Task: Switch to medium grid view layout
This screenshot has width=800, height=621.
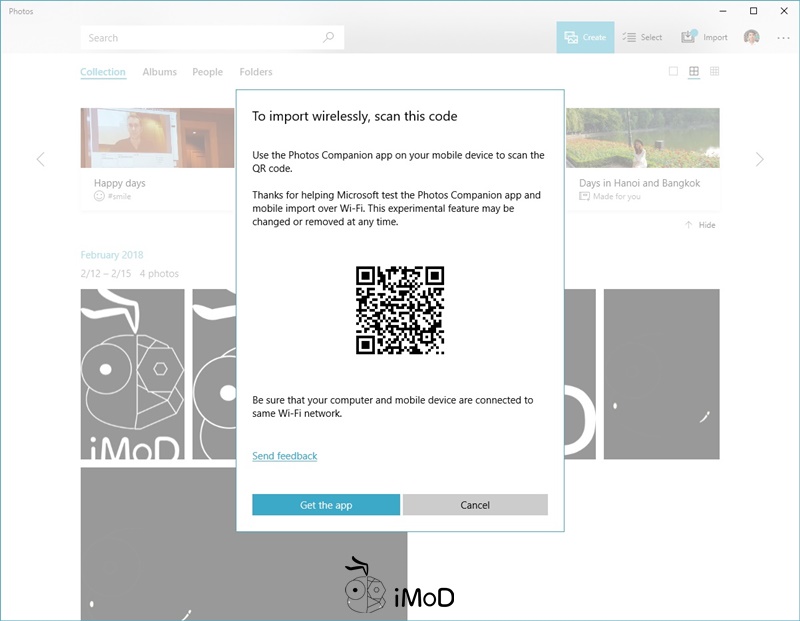Action: pyautogui.click(x=694, y=72)
